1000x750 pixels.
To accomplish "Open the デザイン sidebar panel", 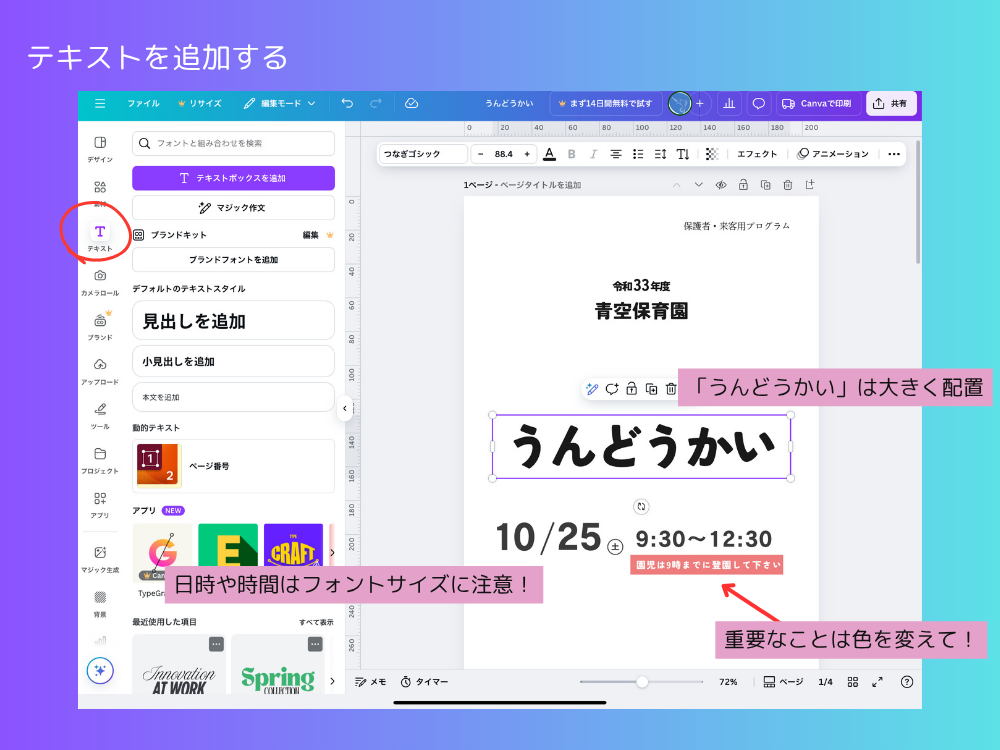I will [x=100, y=149].
